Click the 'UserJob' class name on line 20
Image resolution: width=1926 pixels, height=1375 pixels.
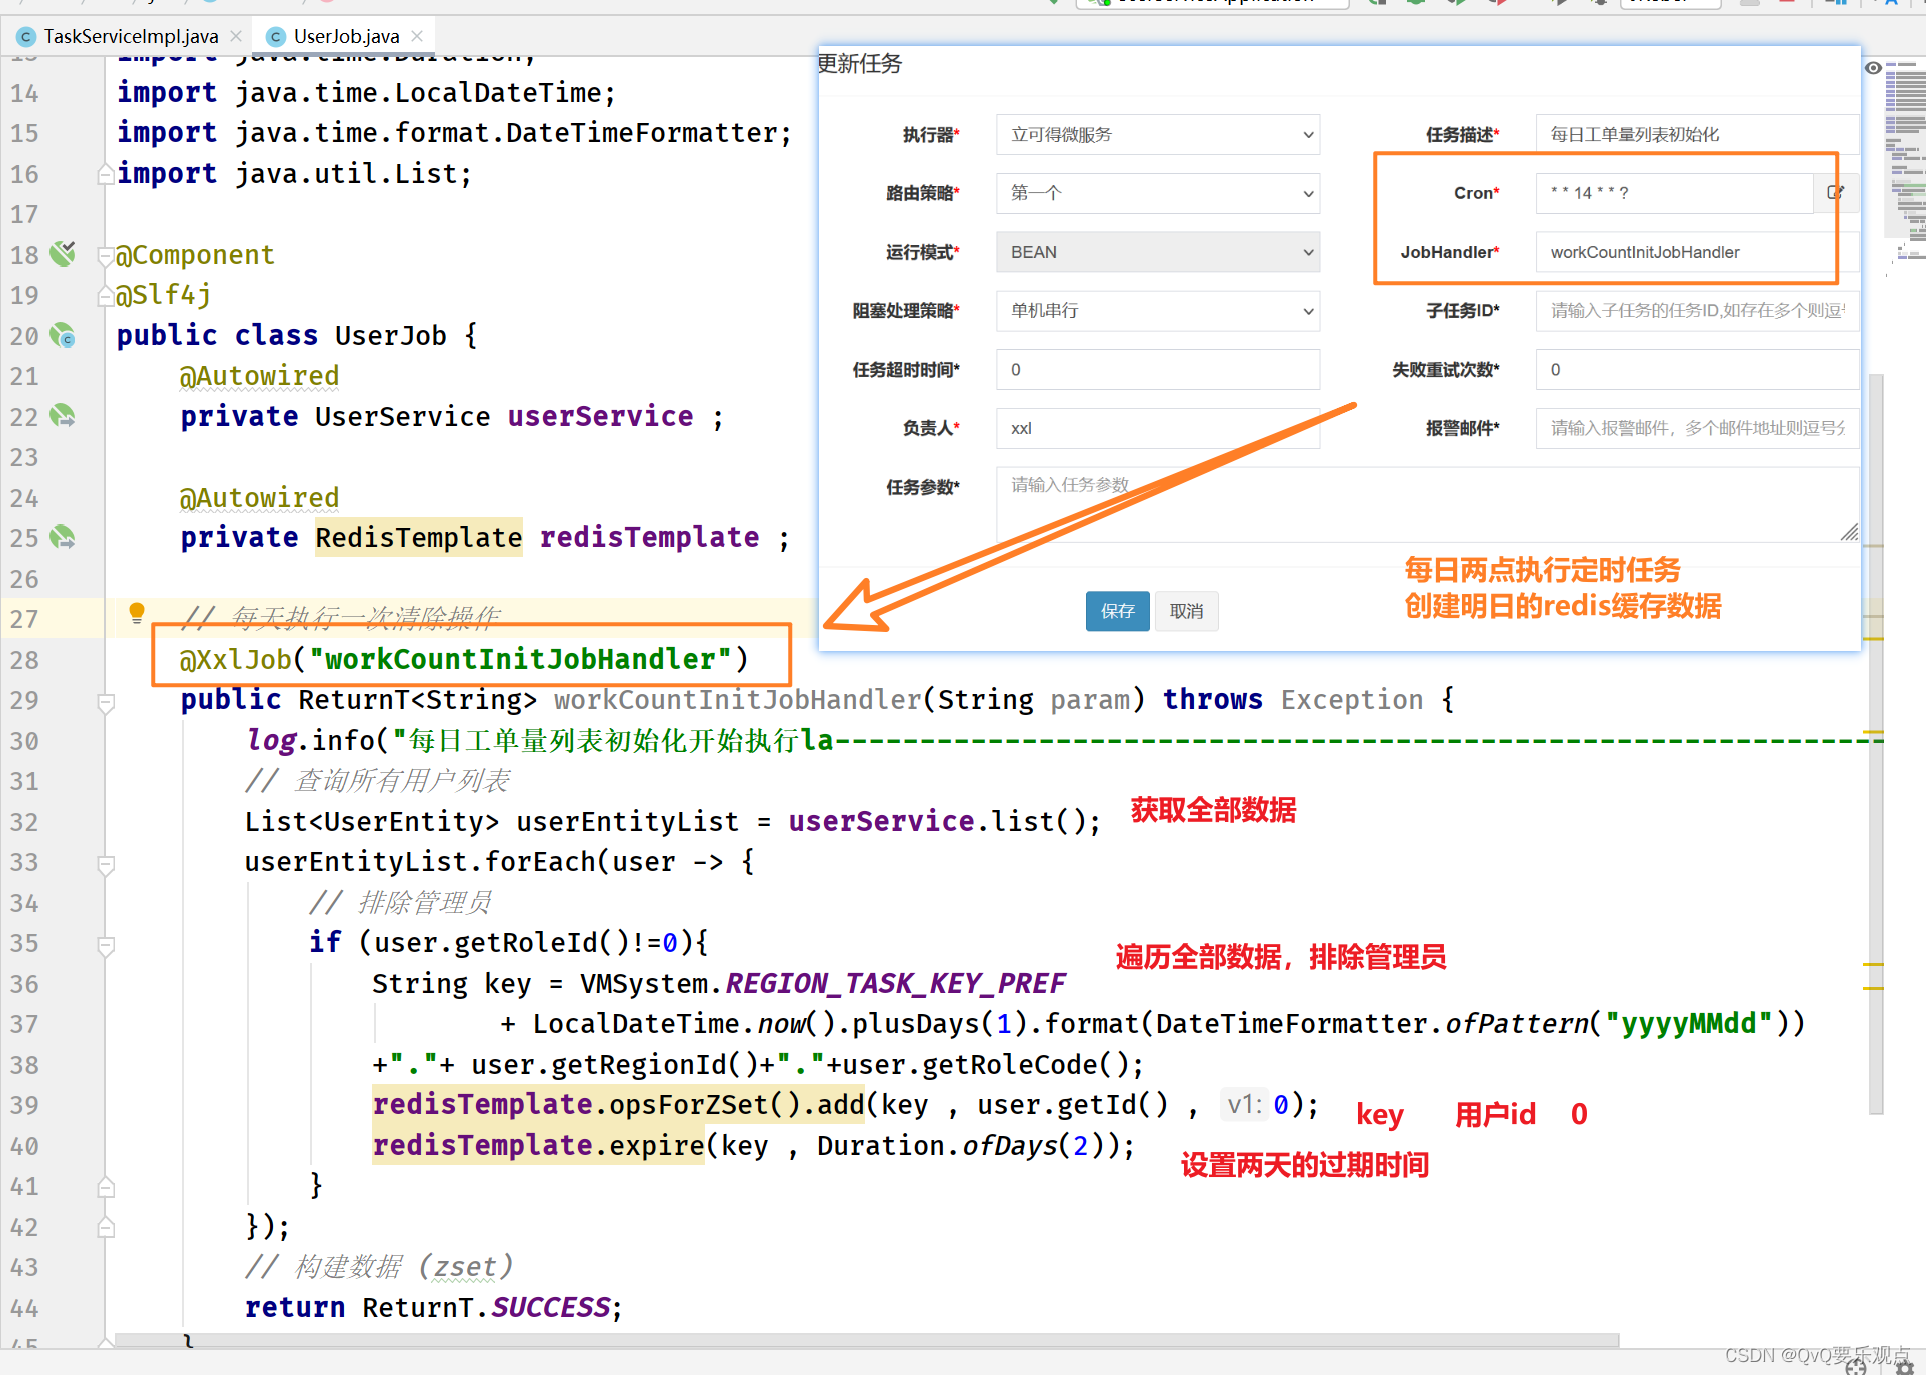390,336
